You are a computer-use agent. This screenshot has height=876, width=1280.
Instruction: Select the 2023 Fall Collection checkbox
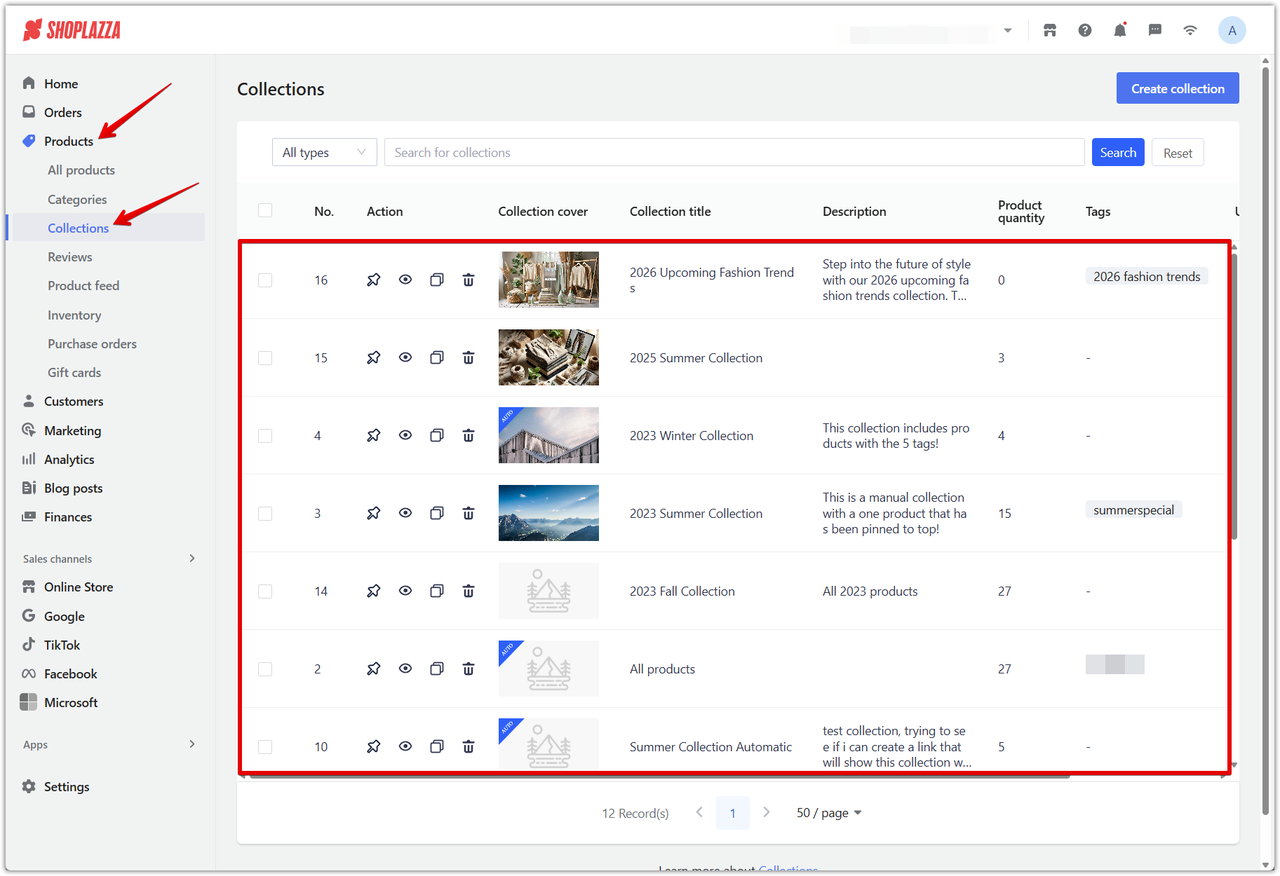265,591
